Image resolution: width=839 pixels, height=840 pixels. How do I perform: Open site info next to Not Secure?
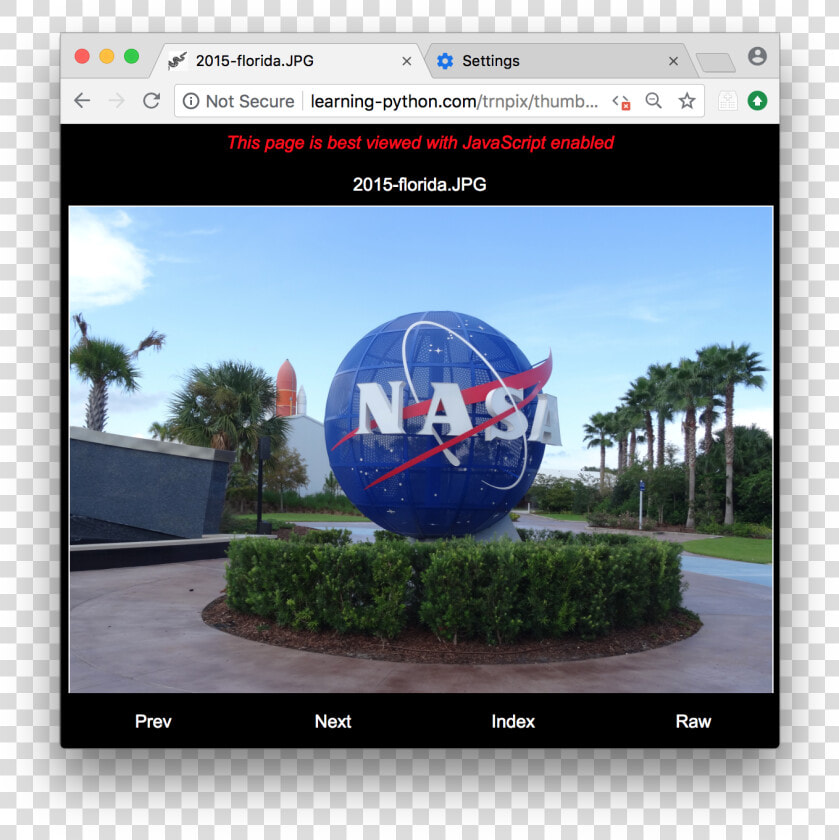tap(191, 101)
